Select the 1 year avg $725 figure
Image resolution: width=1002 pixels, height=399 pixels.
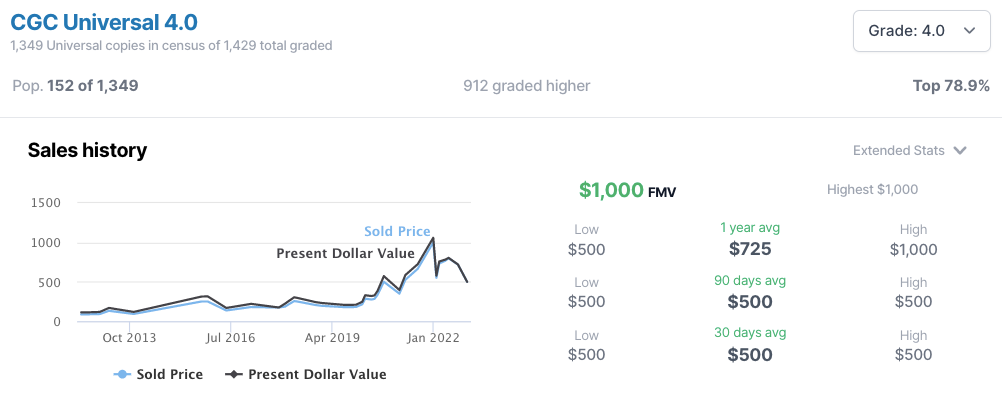[750, 249]
